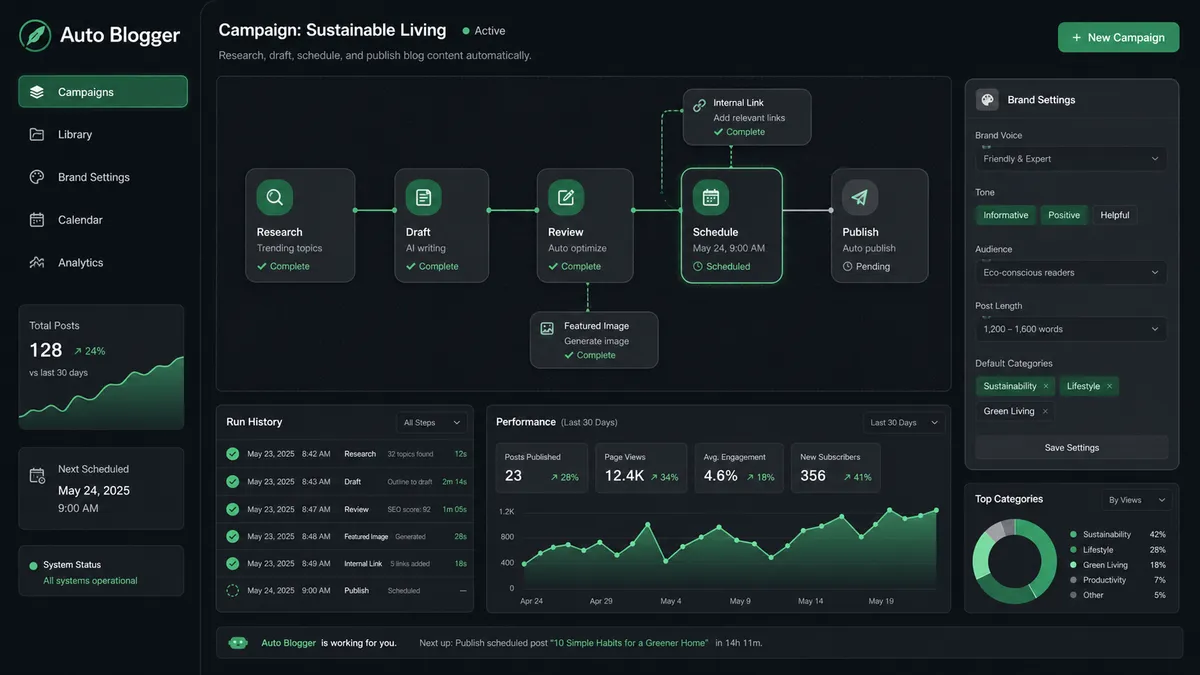The width and height of the screenshot is (1200, 675).
Task: Toggle the Informative tone chip
Action: [x=1006, y=215]
